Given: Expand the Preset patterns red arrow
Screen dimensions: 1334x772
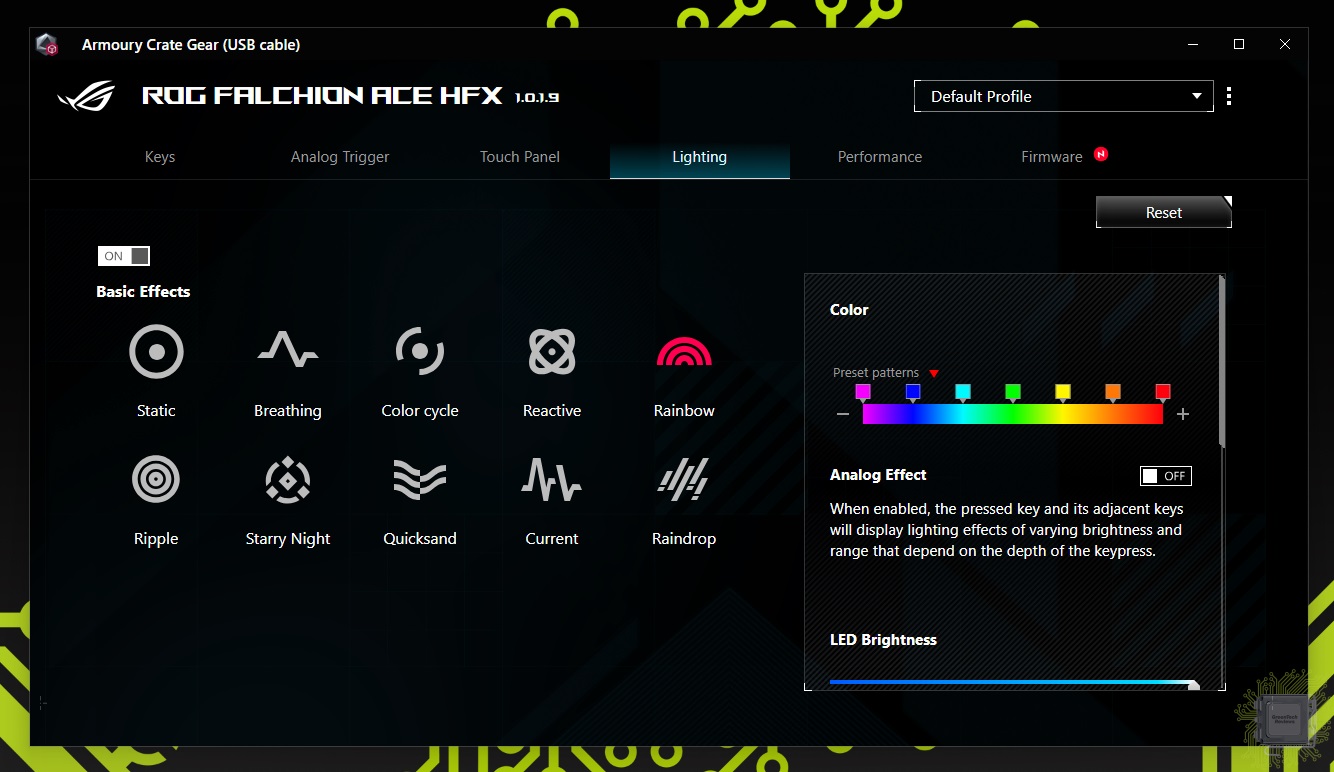Looking at the screenshot, I should coord(934,373).
